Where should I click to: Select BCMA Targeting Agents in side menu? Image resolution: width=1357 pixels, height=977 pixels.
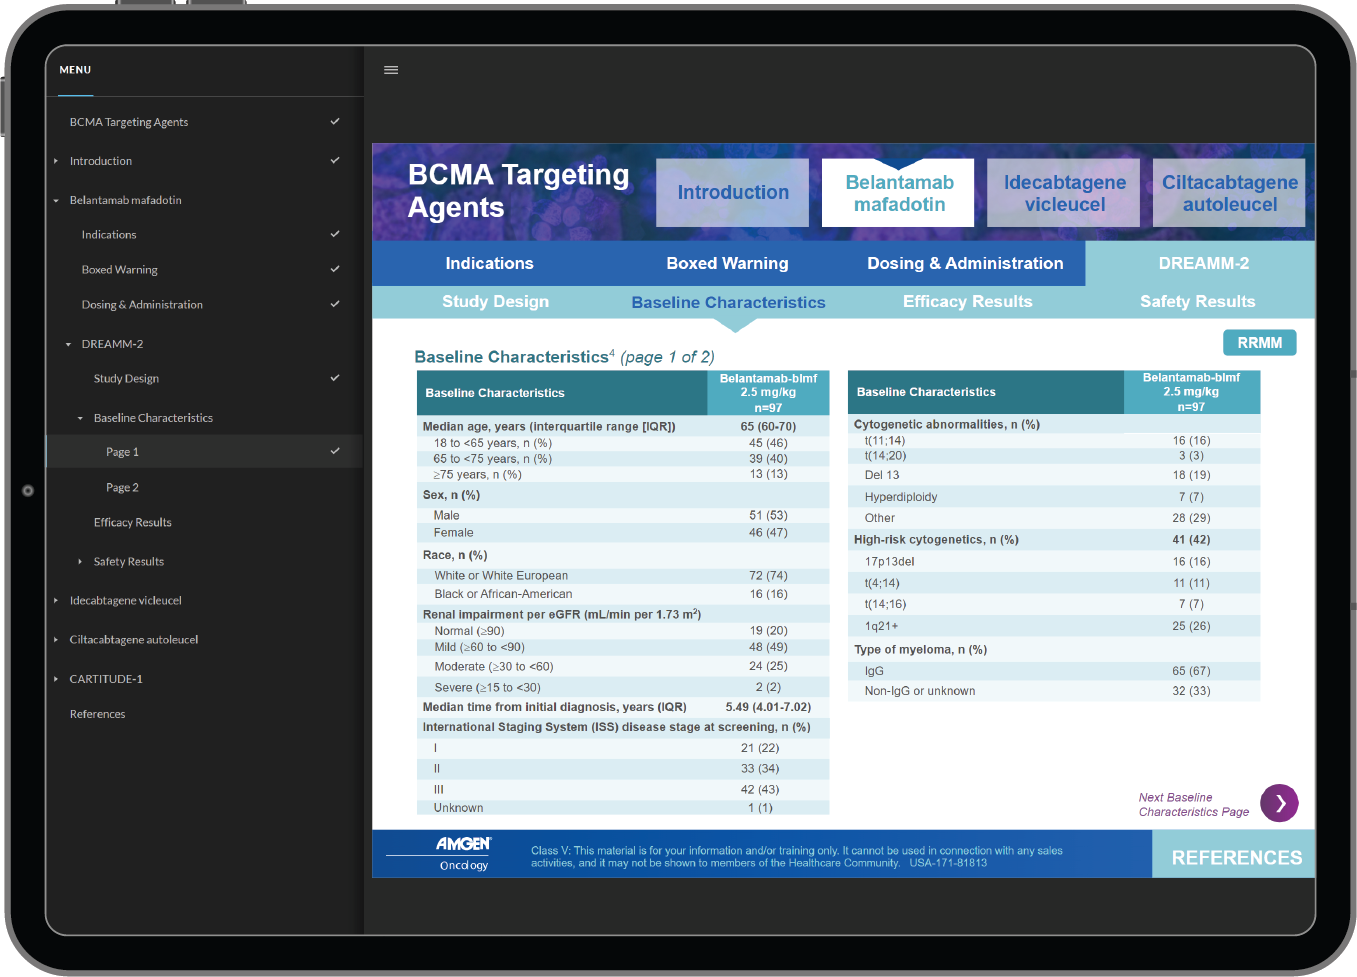pos(129,122)
